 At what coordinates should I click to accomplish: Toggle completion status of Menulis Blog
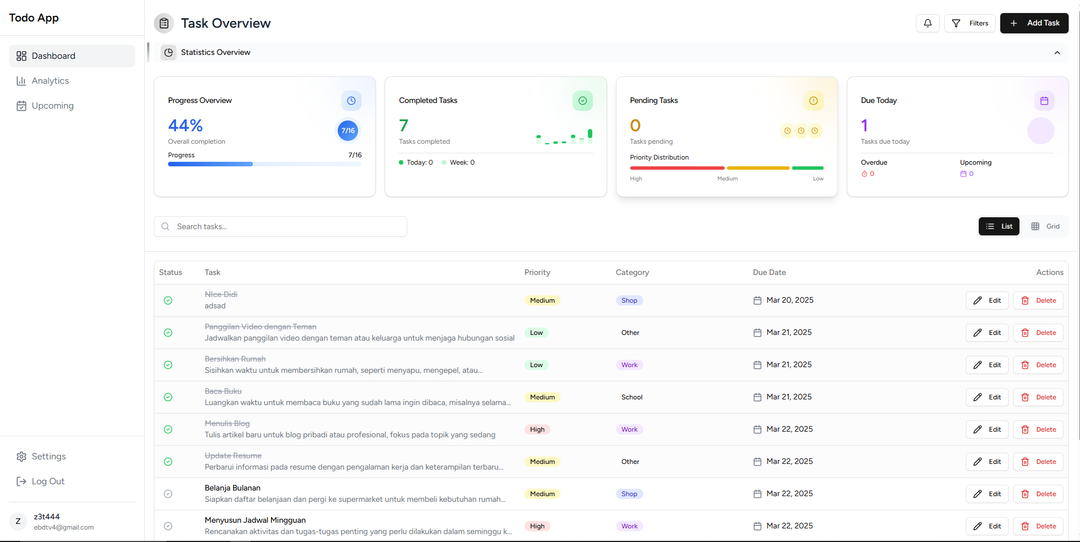coord(168,430)
